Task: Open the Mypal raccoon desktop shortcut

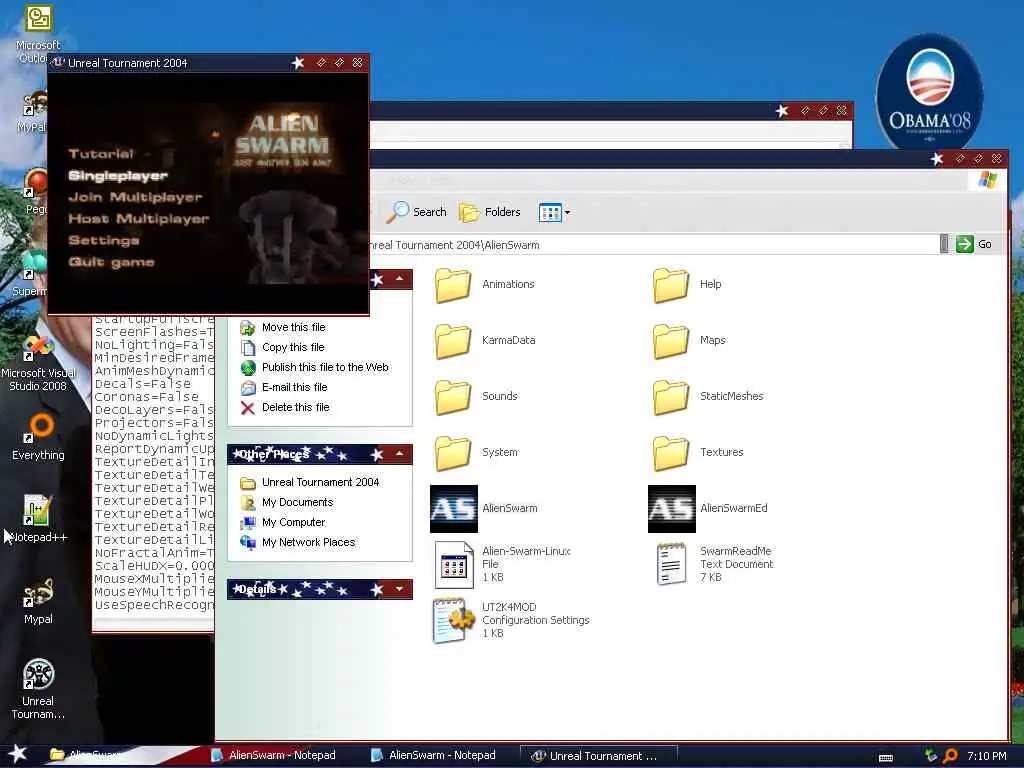Action: (38, 602)
